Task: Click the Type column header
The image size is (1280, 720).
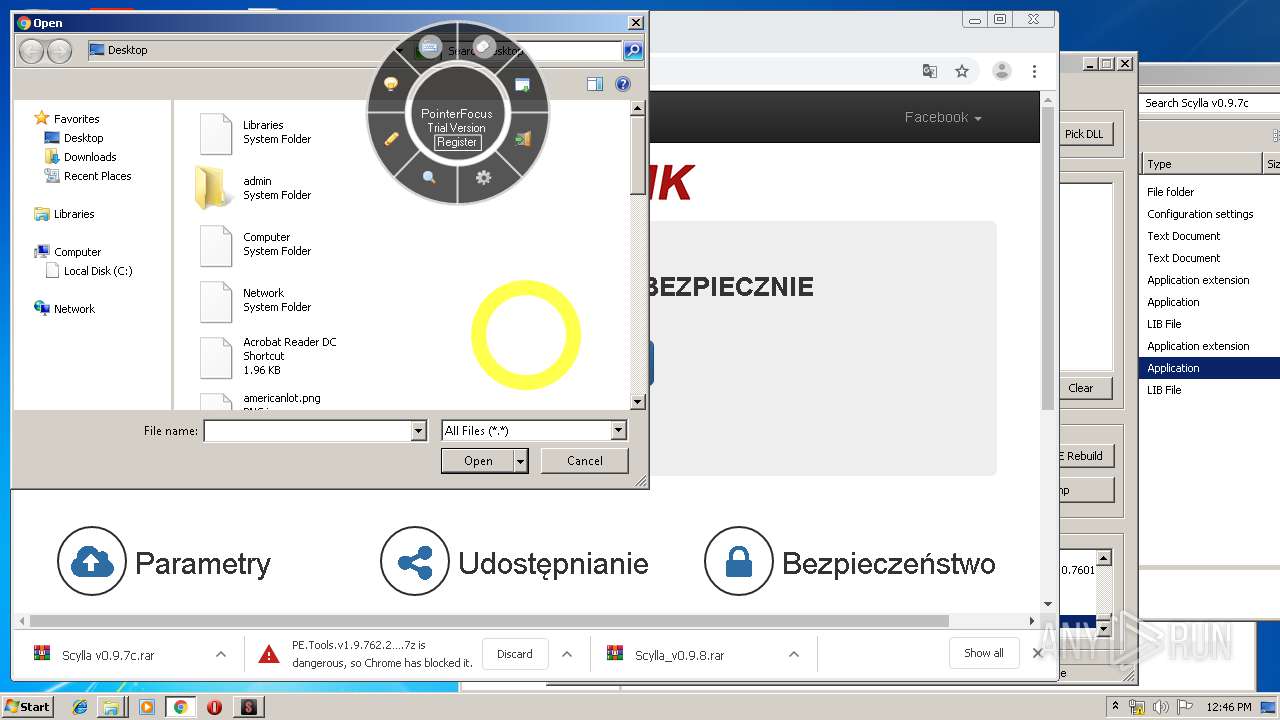Action: tap(1202, 164)
